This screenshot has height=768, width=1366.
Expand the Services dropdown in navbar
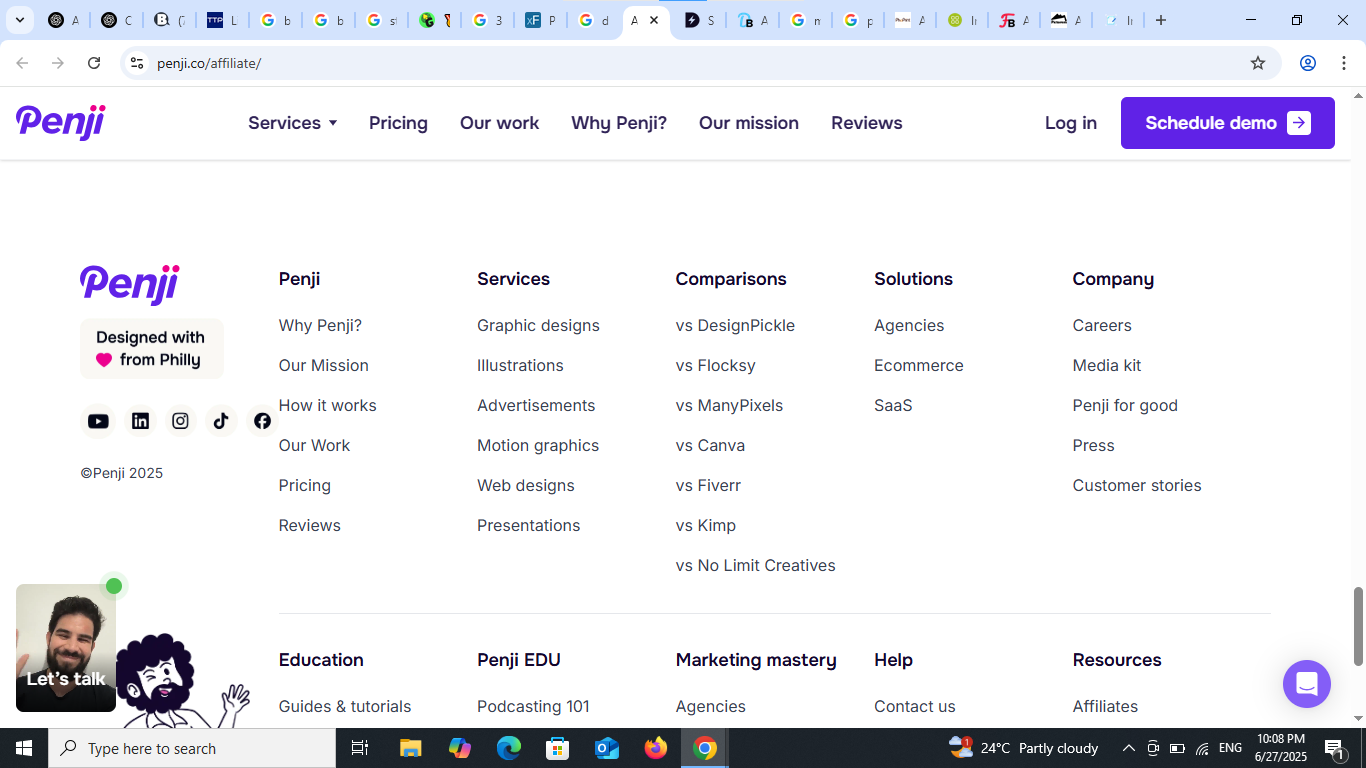(293, 123)
